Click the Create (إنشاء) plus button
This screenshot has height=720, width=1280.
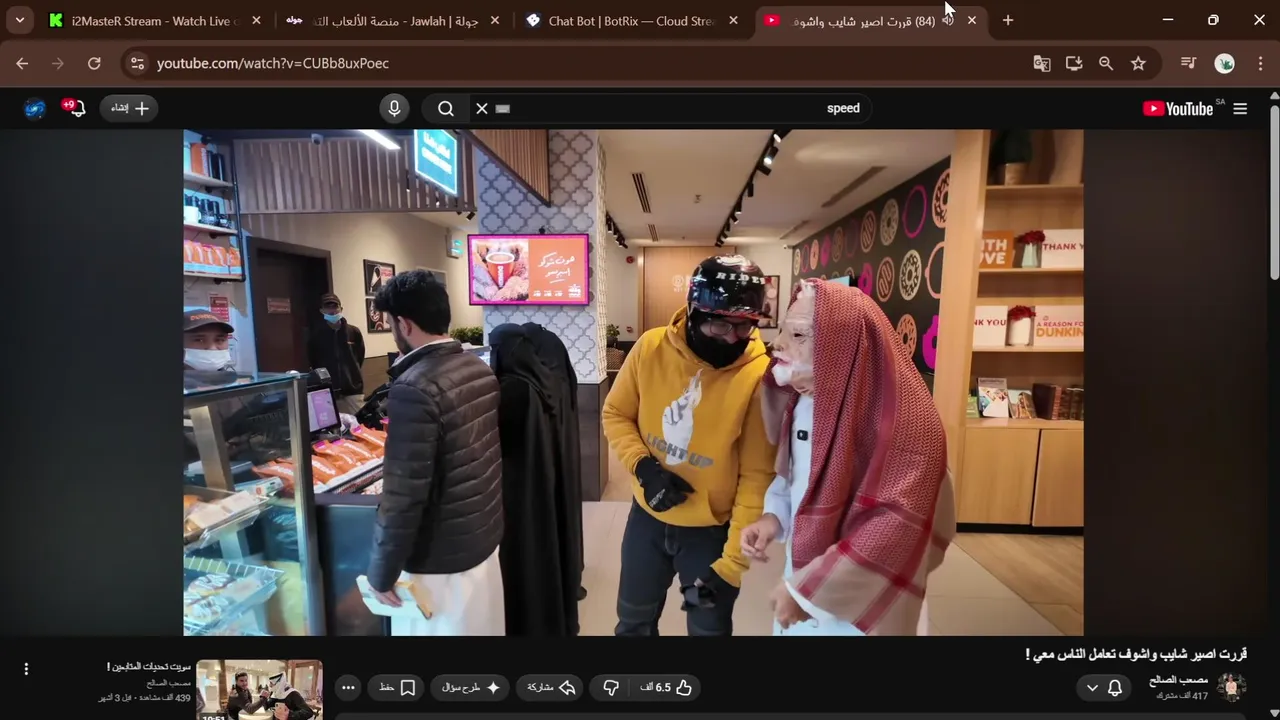click(x=128, y=108)
